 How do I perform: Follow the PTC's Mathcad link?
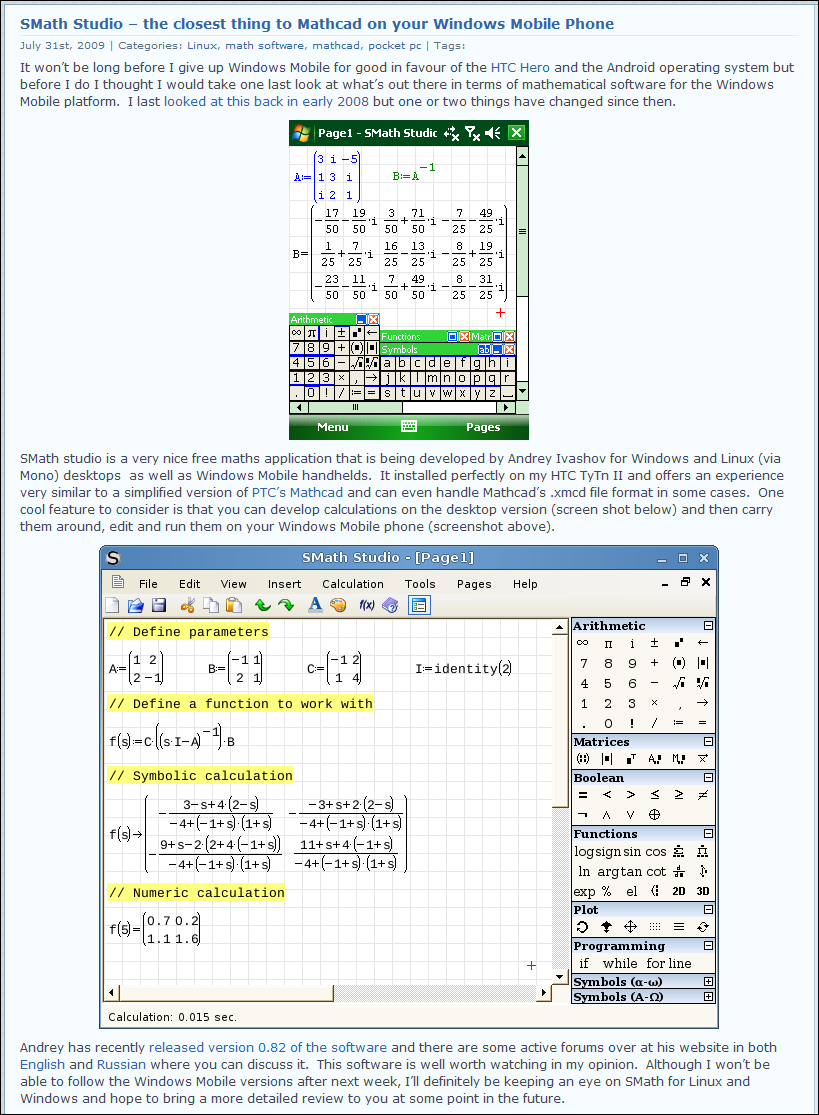tap(297, 492)
